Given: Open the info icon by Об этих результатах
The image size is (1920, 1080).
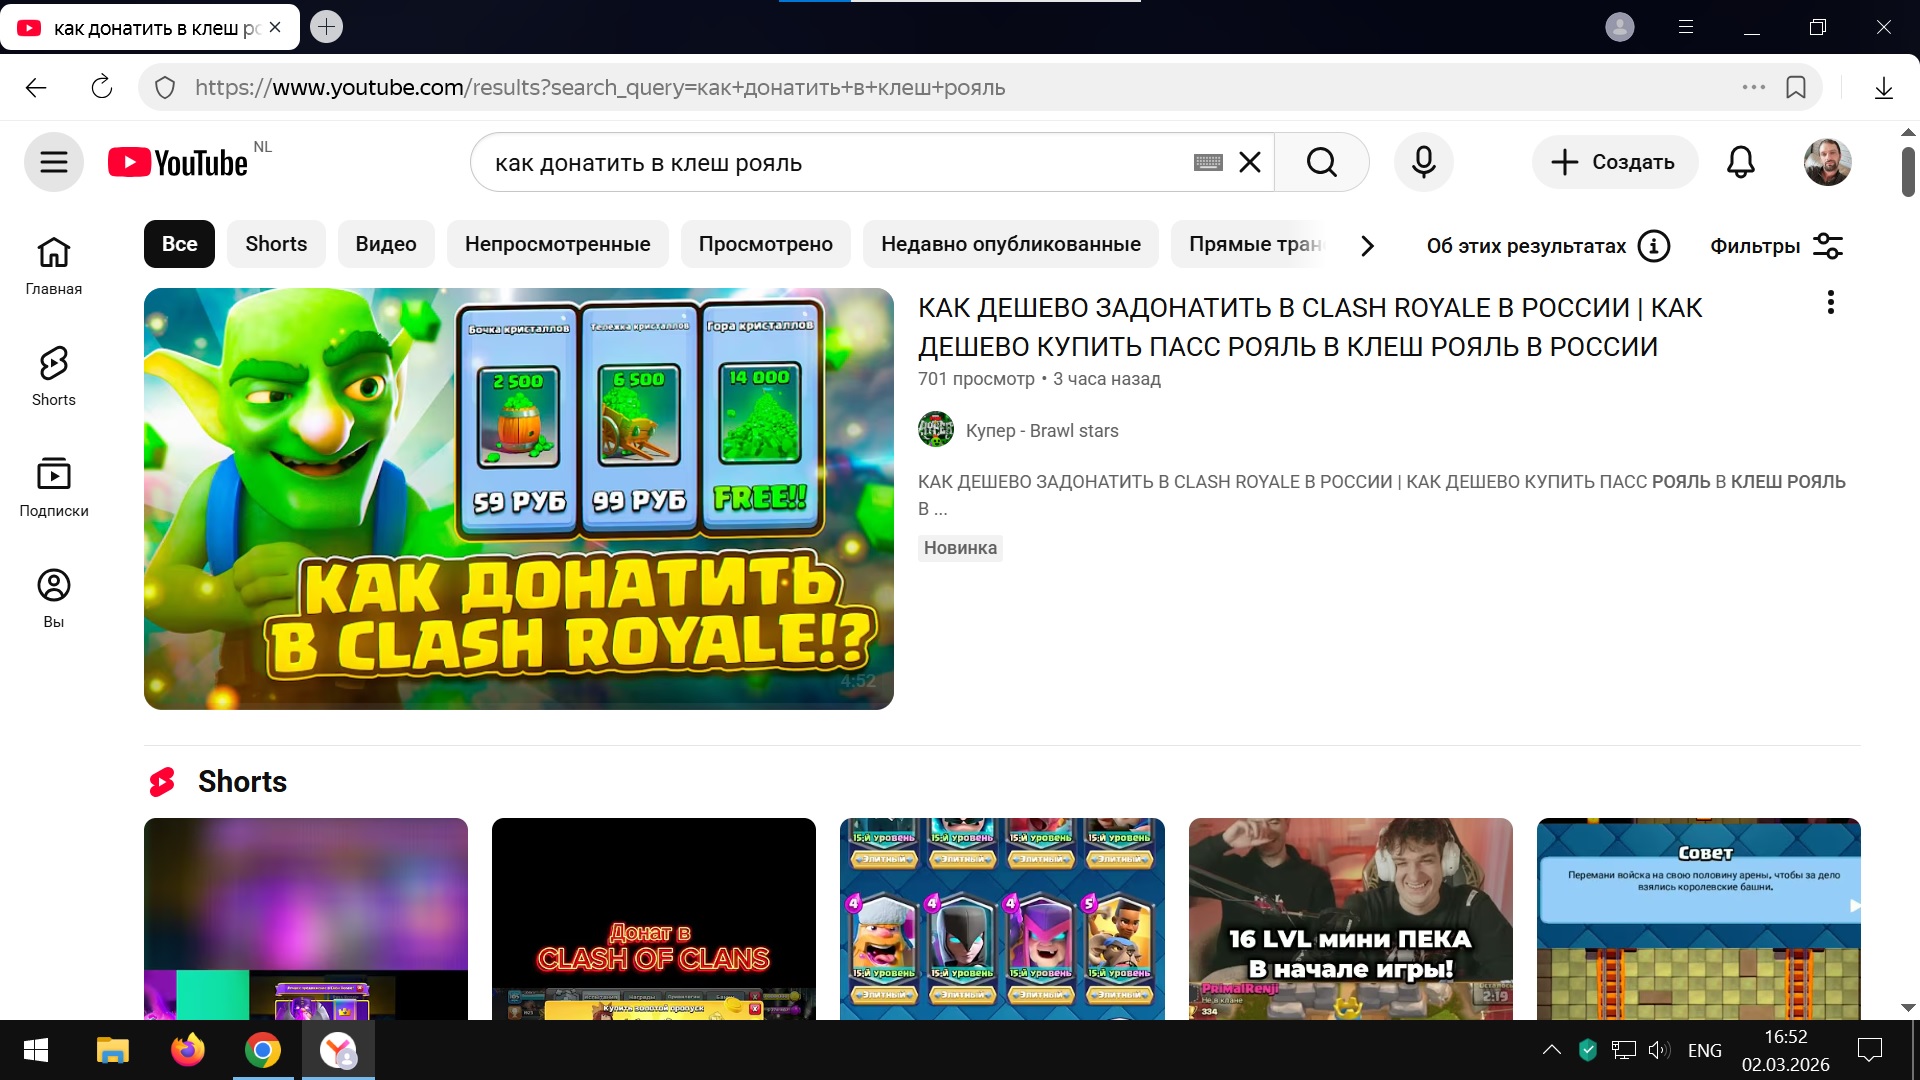Looking at the screenshot, I should [1654, 246].
